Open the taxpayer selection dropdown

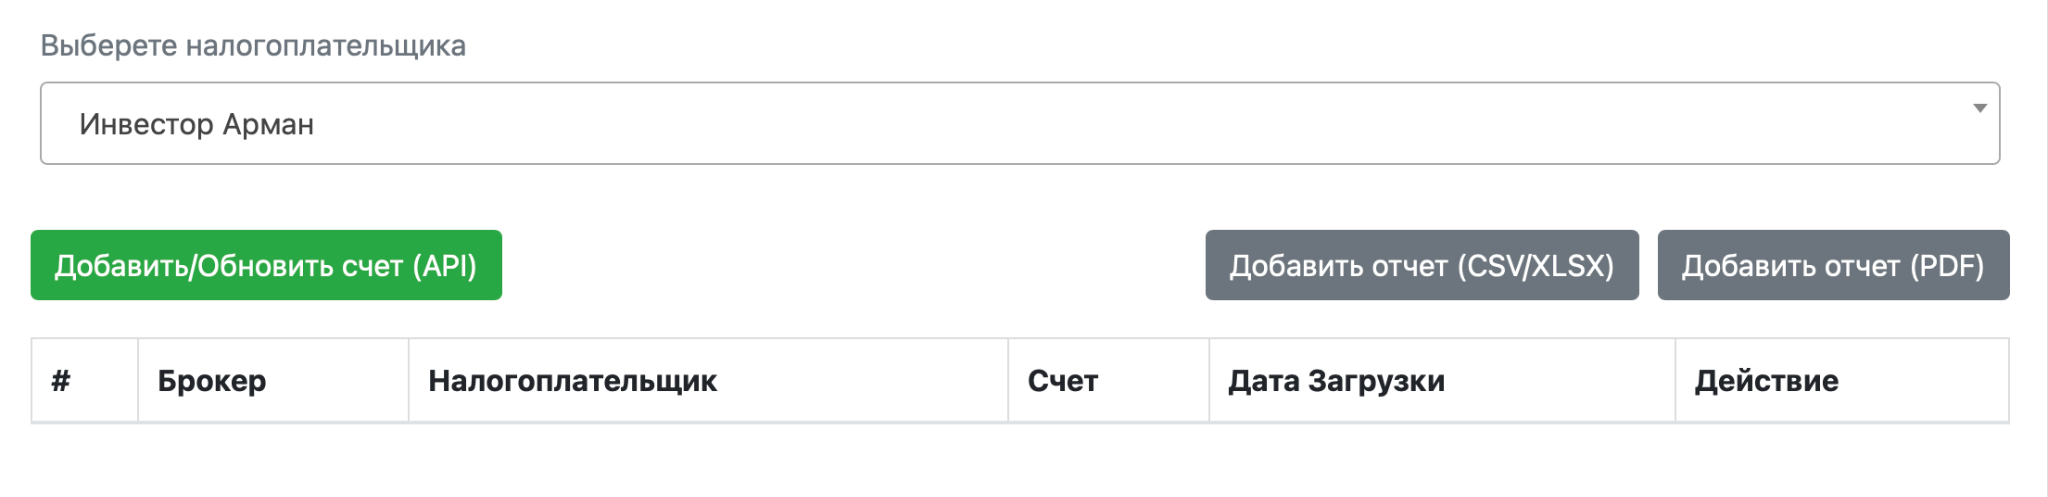(1018, 123)
